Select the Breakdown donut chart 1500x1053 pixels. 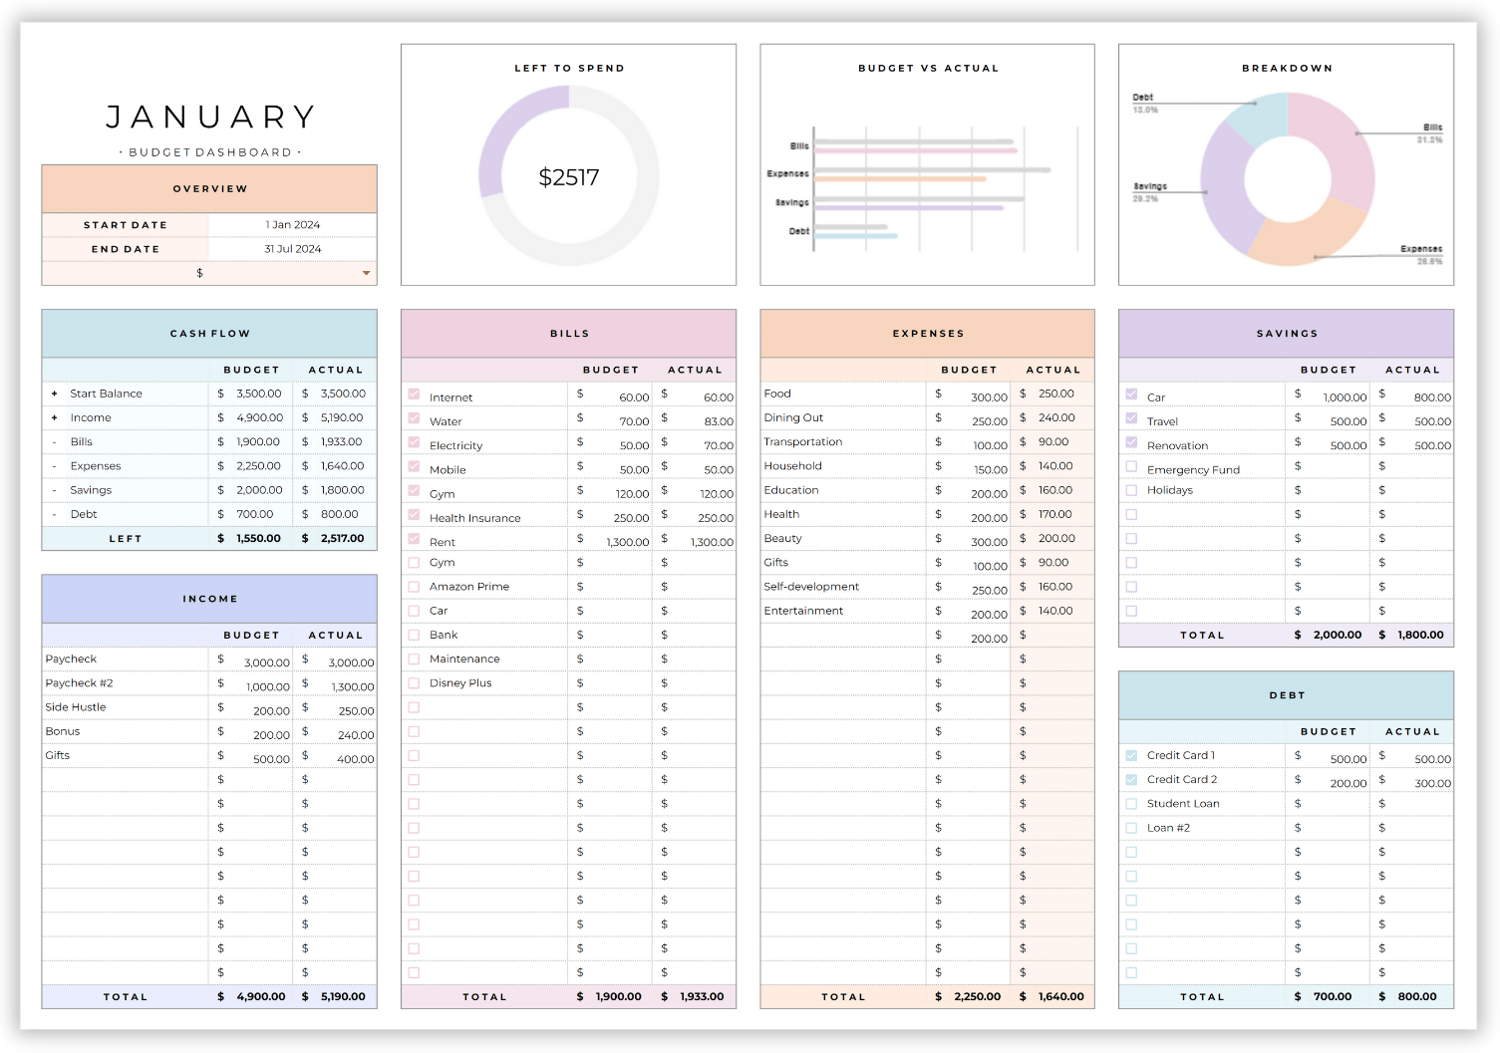pyautogui.click(x=1288, y=179)
